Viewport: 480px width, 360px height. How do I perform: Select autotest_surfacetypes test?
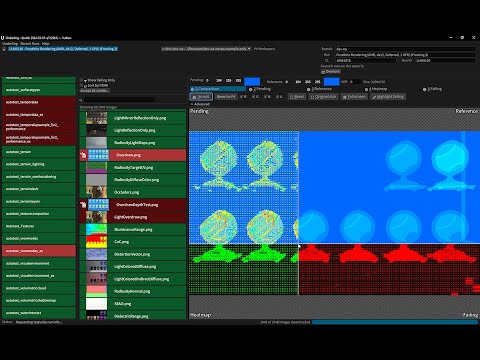click(x=39, y=90)
